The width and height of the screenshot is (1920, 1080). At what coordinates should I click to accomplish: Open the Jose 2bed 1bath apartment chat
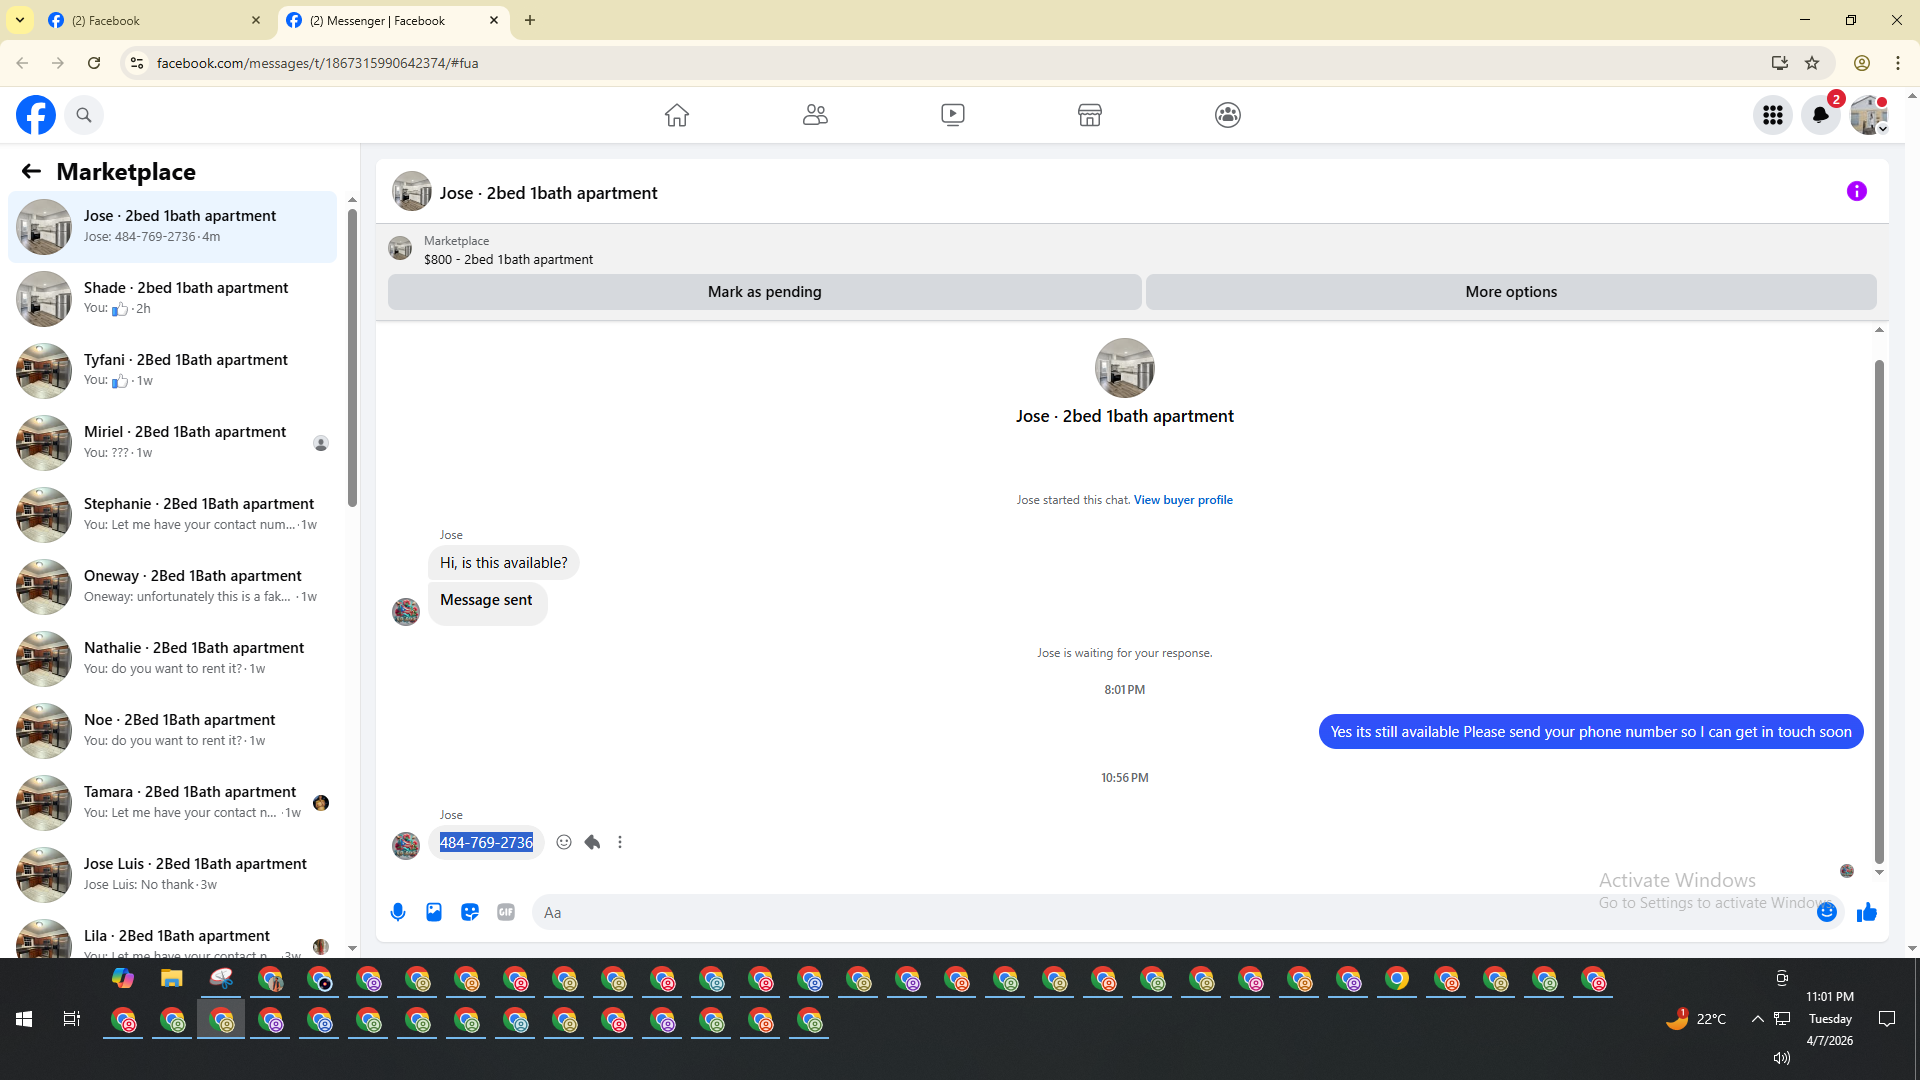click(172, 227)
